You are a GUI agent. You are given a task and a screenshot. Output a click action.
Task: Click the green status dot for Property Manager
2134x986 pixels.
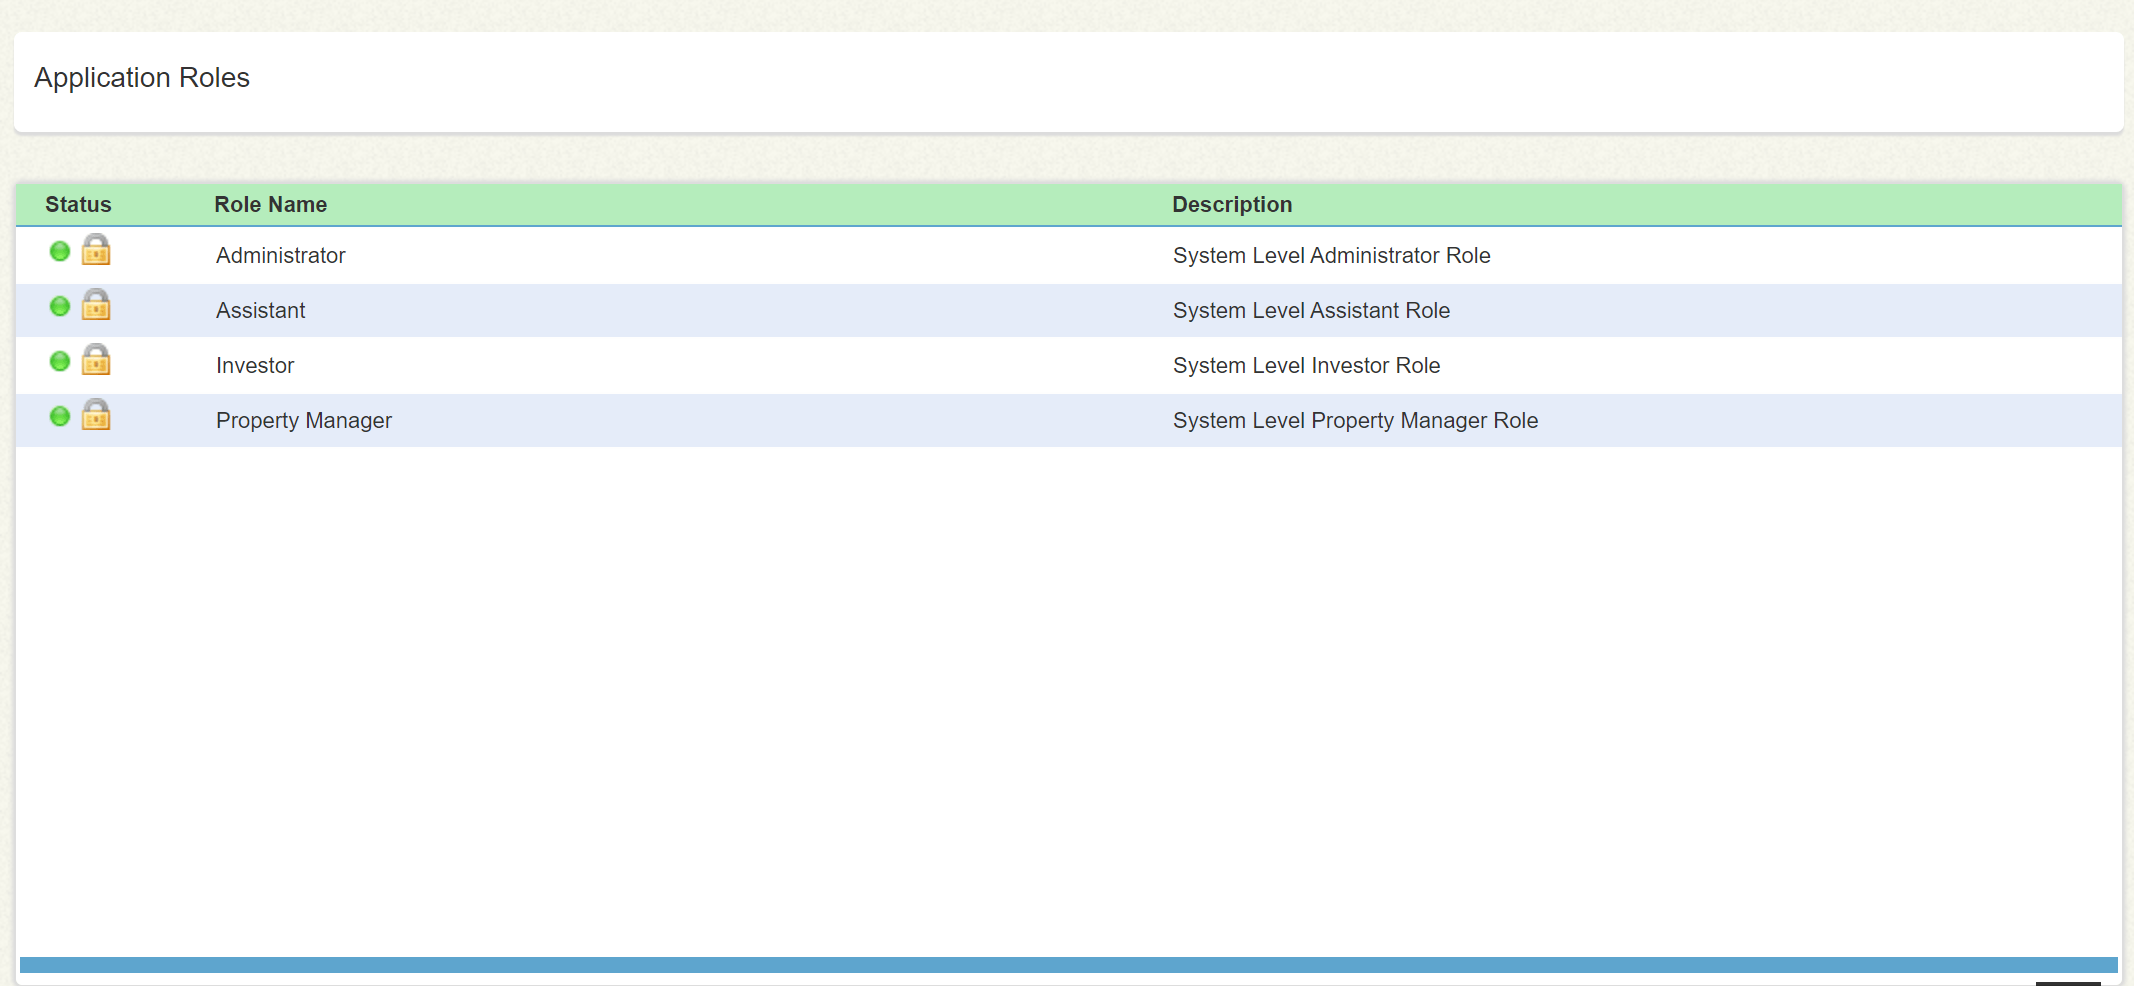(x=60, y=416)
